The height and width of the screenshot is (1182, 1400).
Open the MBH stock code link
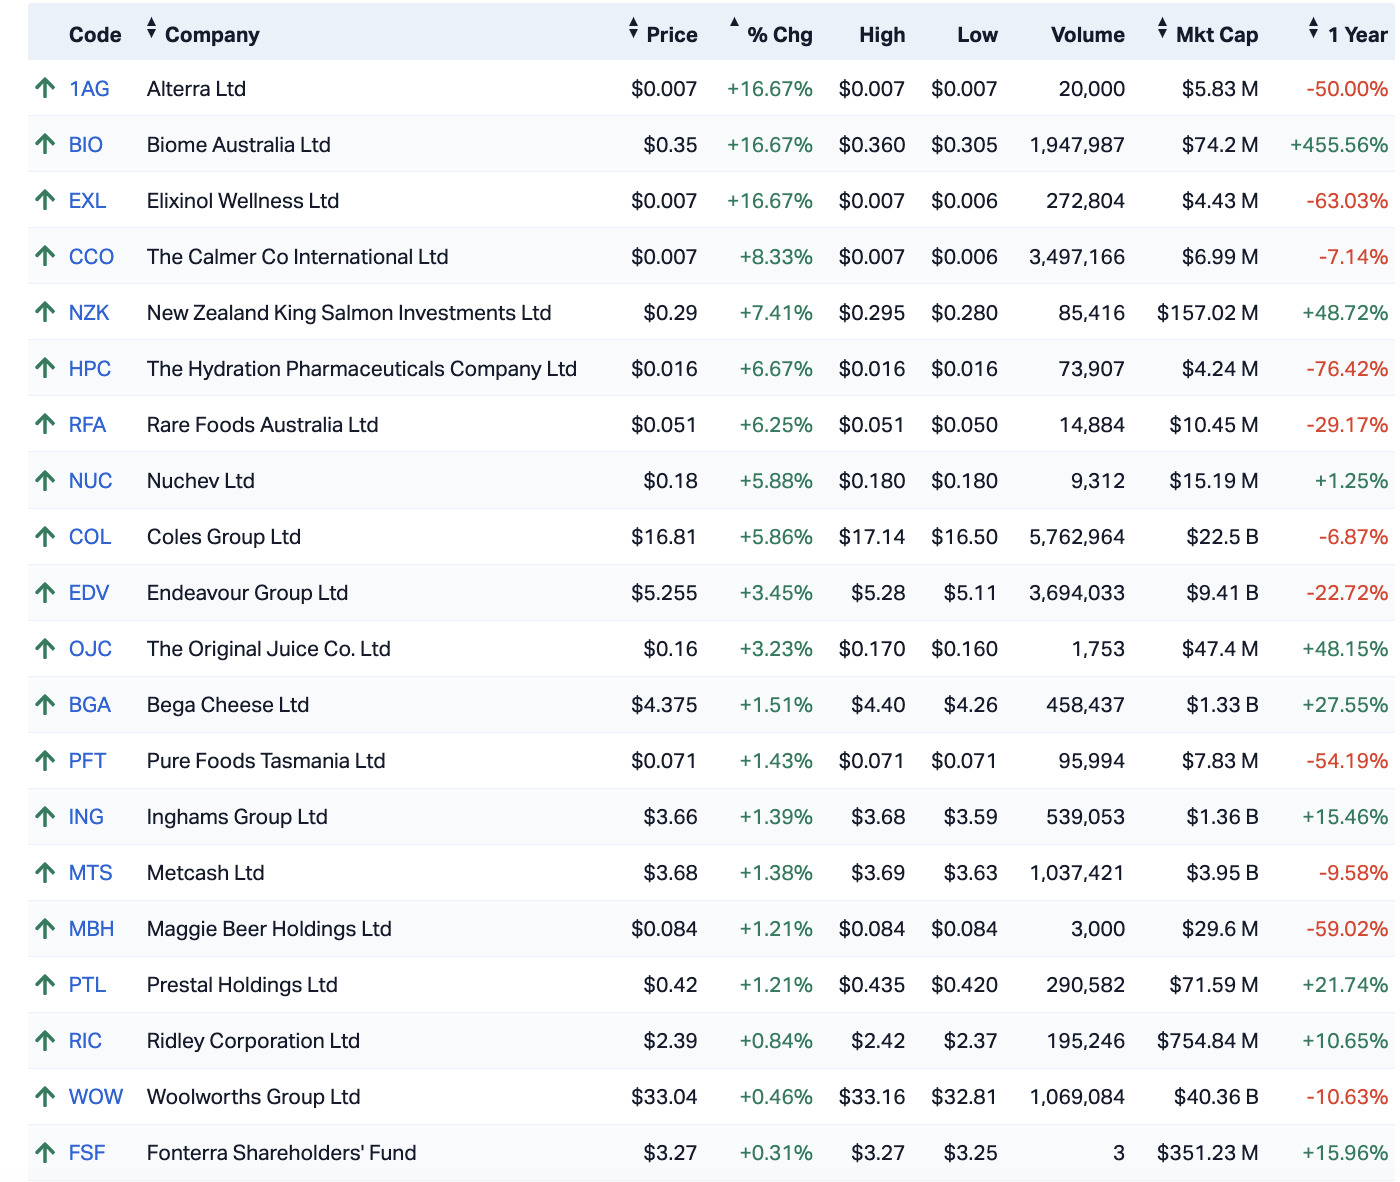click(x=91, y=928)
